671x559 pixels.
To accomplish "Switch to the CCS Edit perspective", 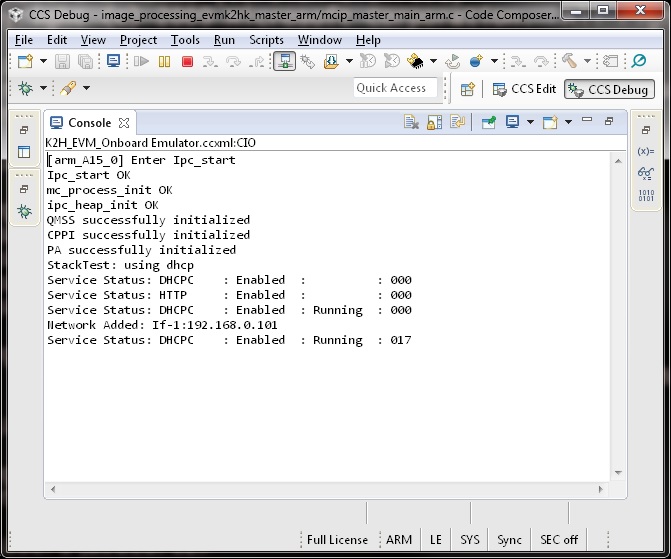I will [x=524, y=89].
